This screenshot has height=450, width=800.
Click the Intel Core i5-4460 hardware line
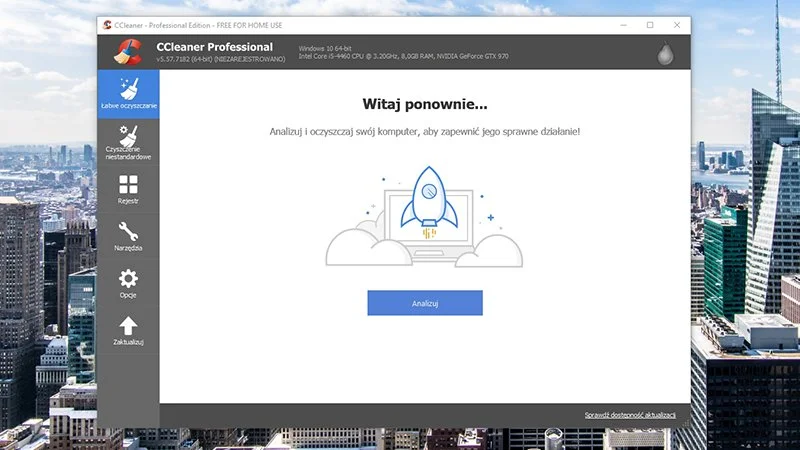(x=404, y=56)
